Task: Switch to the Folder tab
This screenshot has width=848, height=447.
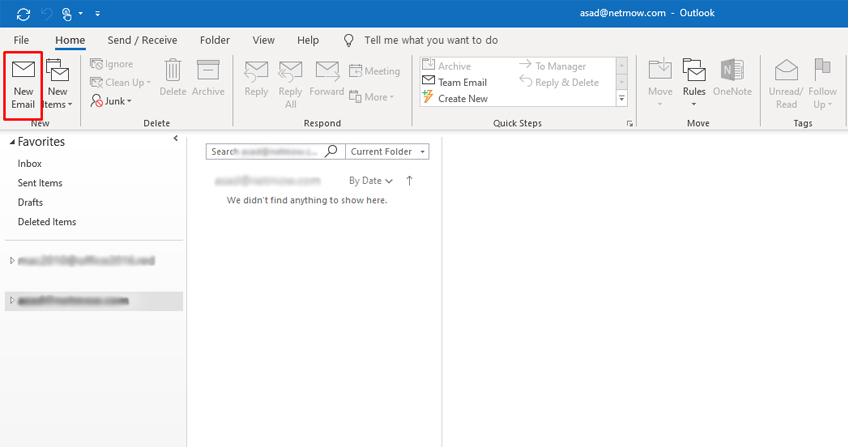Action: click(215, 40)
